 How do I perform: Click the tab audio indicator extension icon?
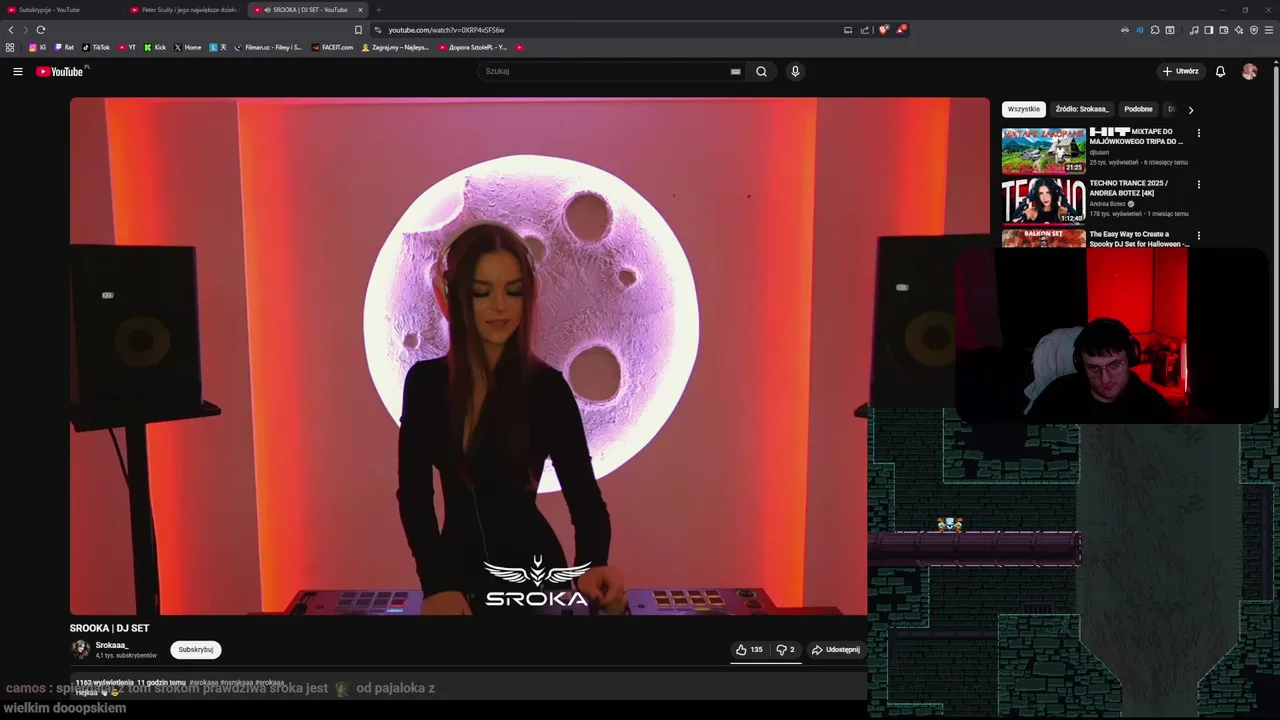[x=1140, y=30]
